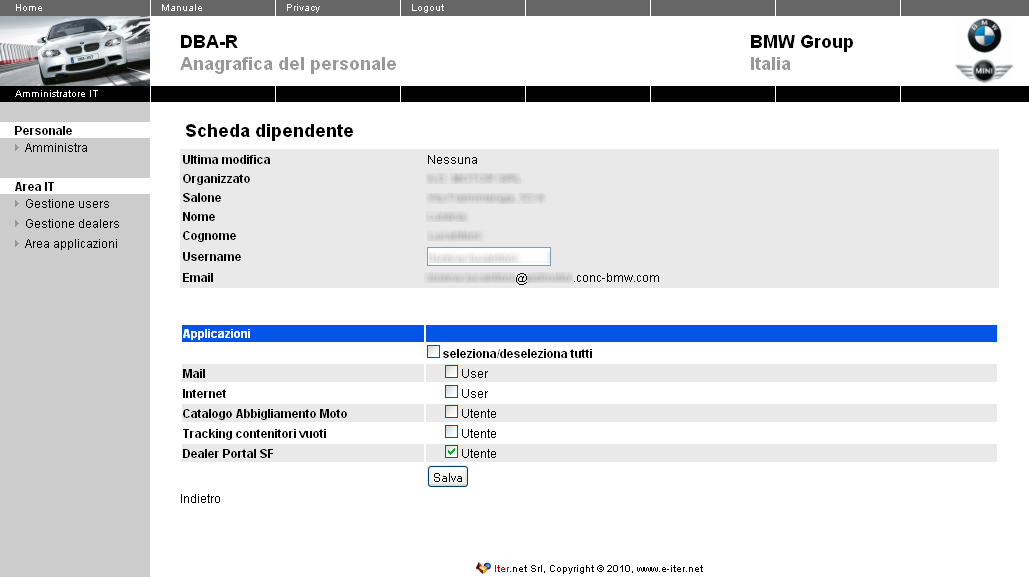Viewport: 1029px width, 577px height.
Task: Open Gestione dealers in sidebar
Action: [x=72, y=224]
